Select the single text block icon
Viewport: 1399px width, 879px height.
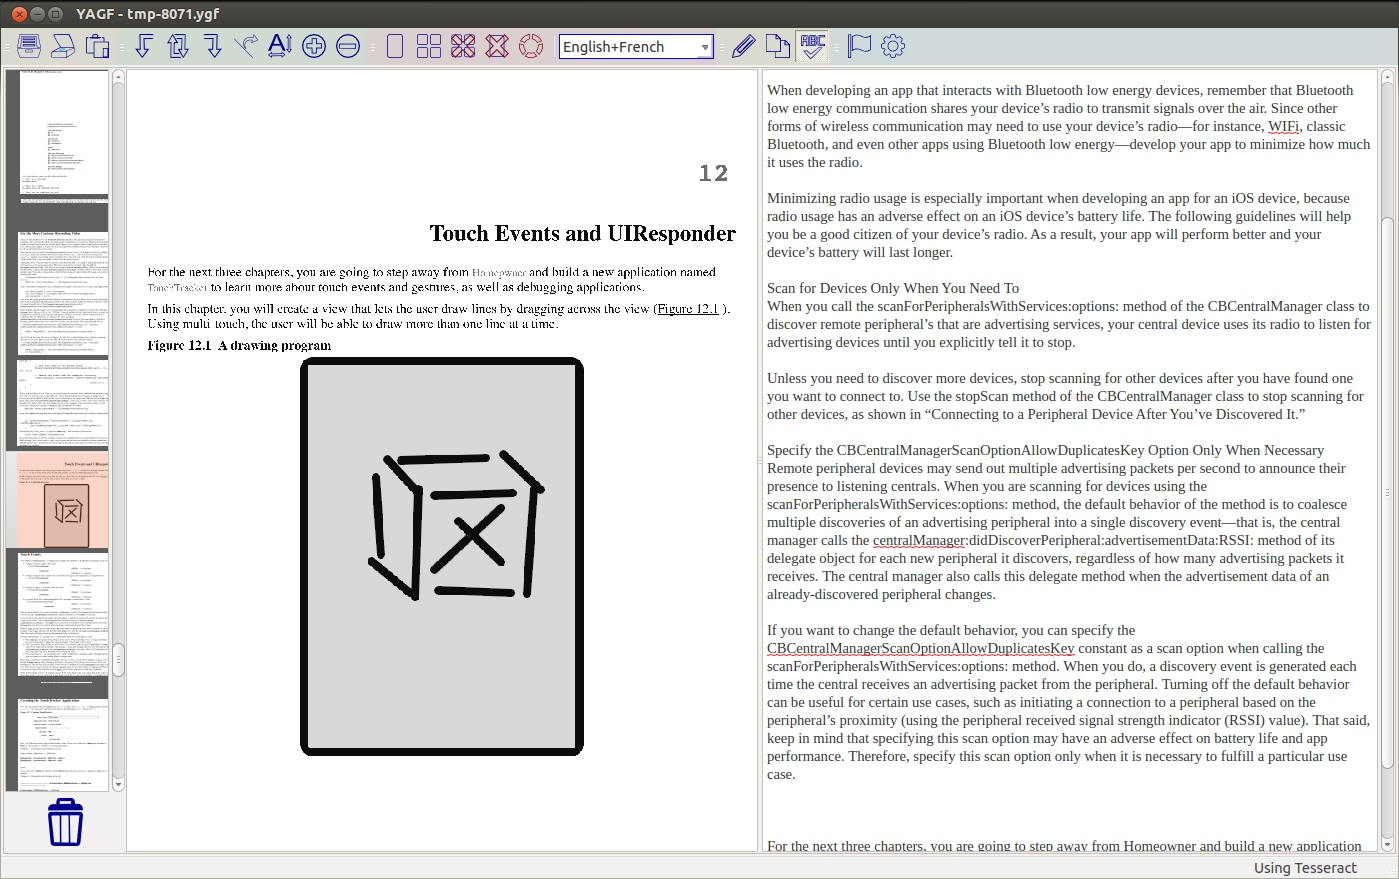pyautogui.click(x=395, y=46)
